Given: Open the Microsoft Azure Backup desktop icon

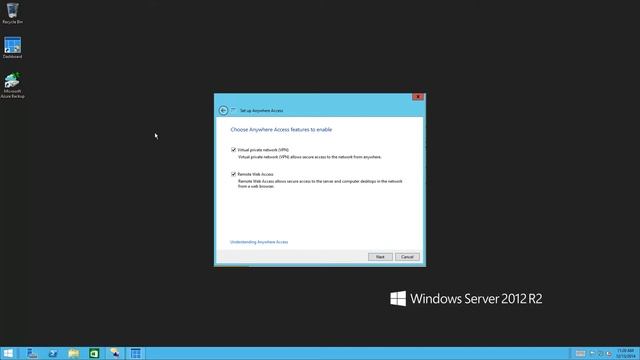Looking at the screenshot, I should tap(12, 85).
